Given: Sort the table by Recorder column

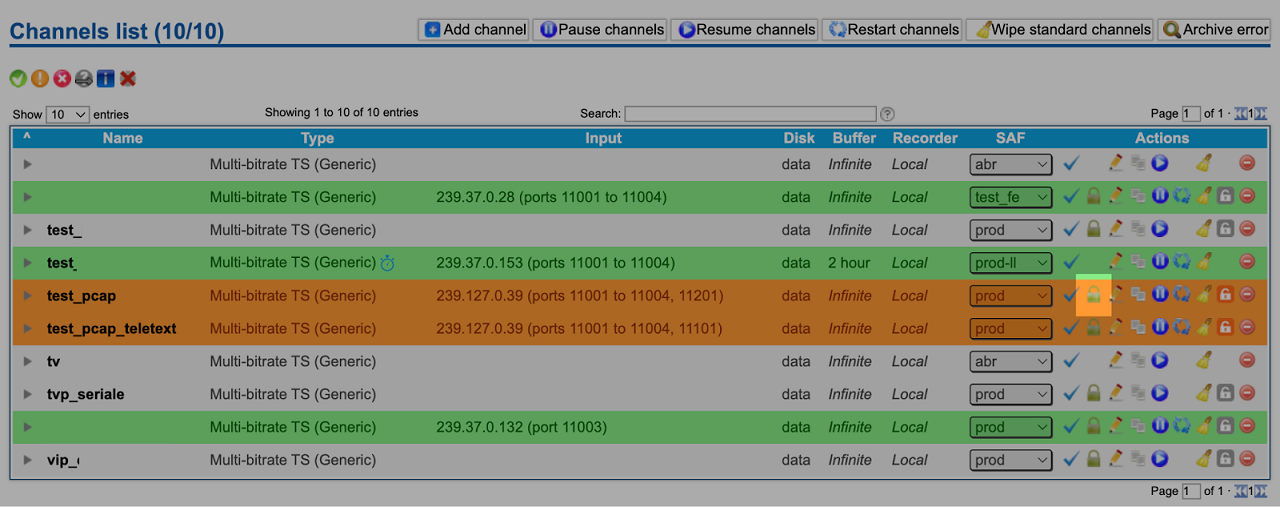Looking at the screenshot, I should [925, 138].
